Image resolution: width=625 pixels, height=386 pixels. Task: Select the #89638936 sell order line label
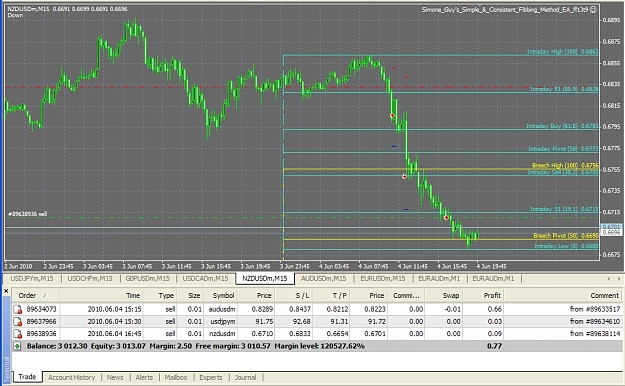pos(28,214)
